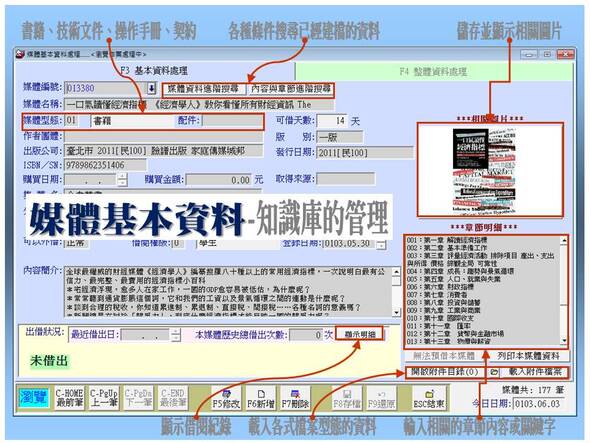
Task: Click the 登錄日期 spinner arrows
Action: [x=381, y=244]
